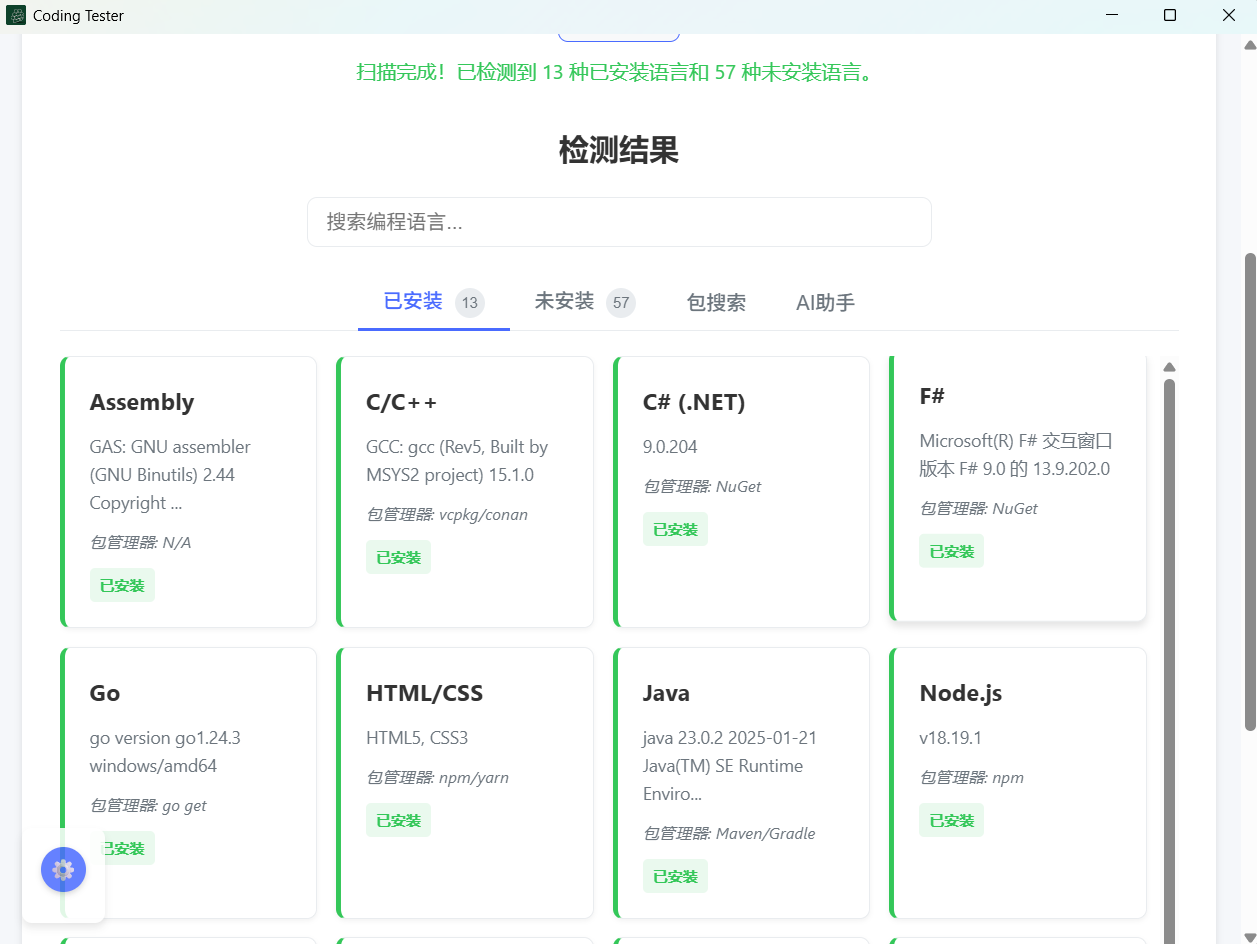Click 已安装 badge on the HTML/CSS card
This screenshot has height=944, width=1257.
tap(398, 820)
